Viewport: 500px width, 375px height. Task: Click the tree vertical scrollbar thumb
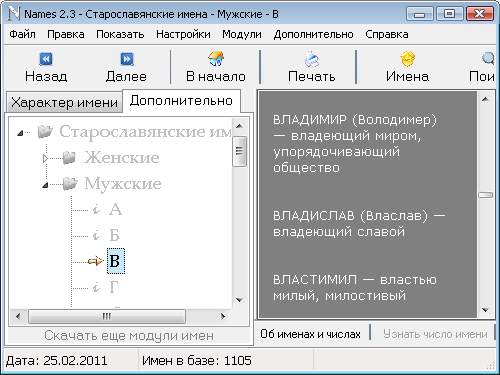point(239,151)
